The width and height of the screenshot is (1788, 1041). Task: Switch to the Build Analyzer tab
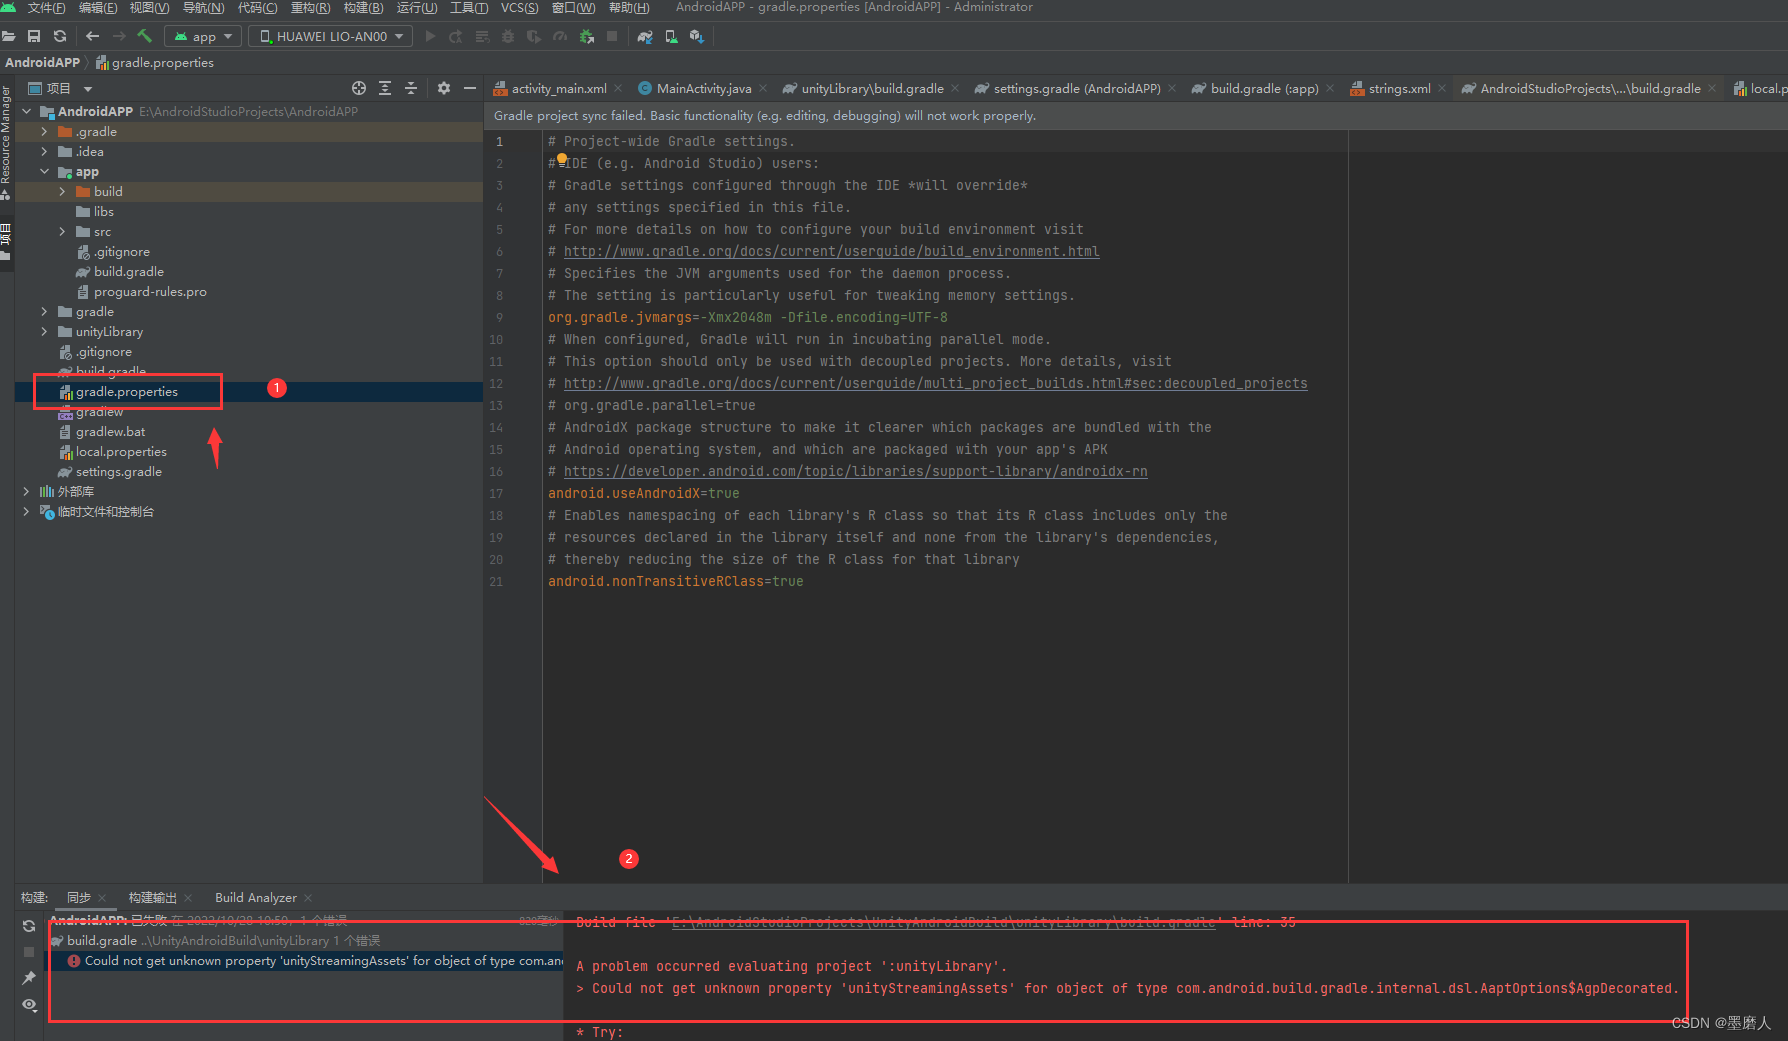pos(255,897)
